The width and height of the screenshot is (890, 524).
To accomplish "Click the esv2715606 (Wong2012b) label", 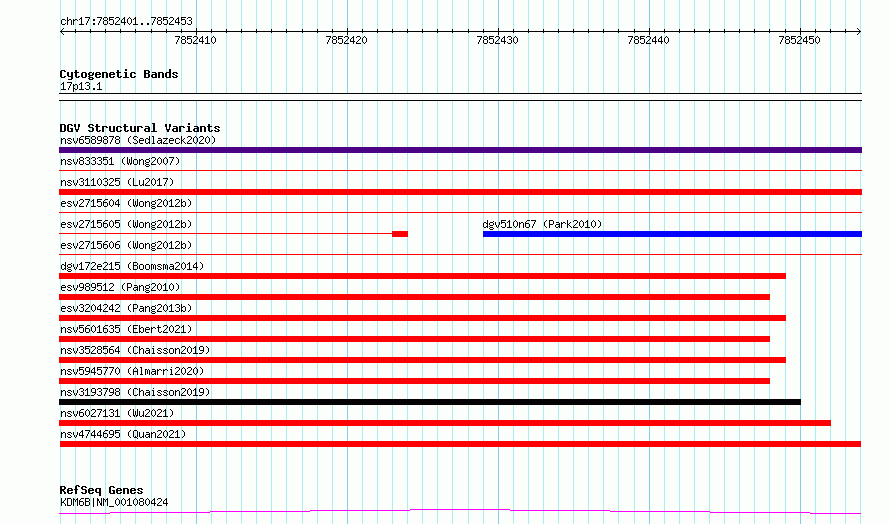I will [126, 245].
